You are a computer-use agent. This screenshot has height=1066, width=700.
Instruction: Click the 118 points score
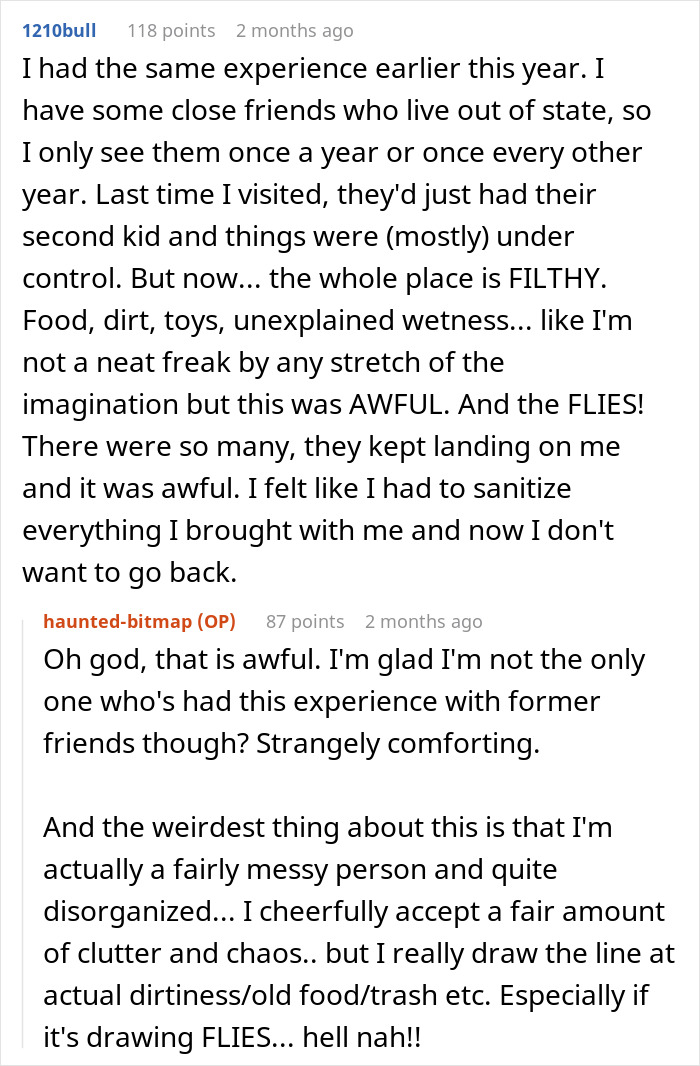pos(171,31)
